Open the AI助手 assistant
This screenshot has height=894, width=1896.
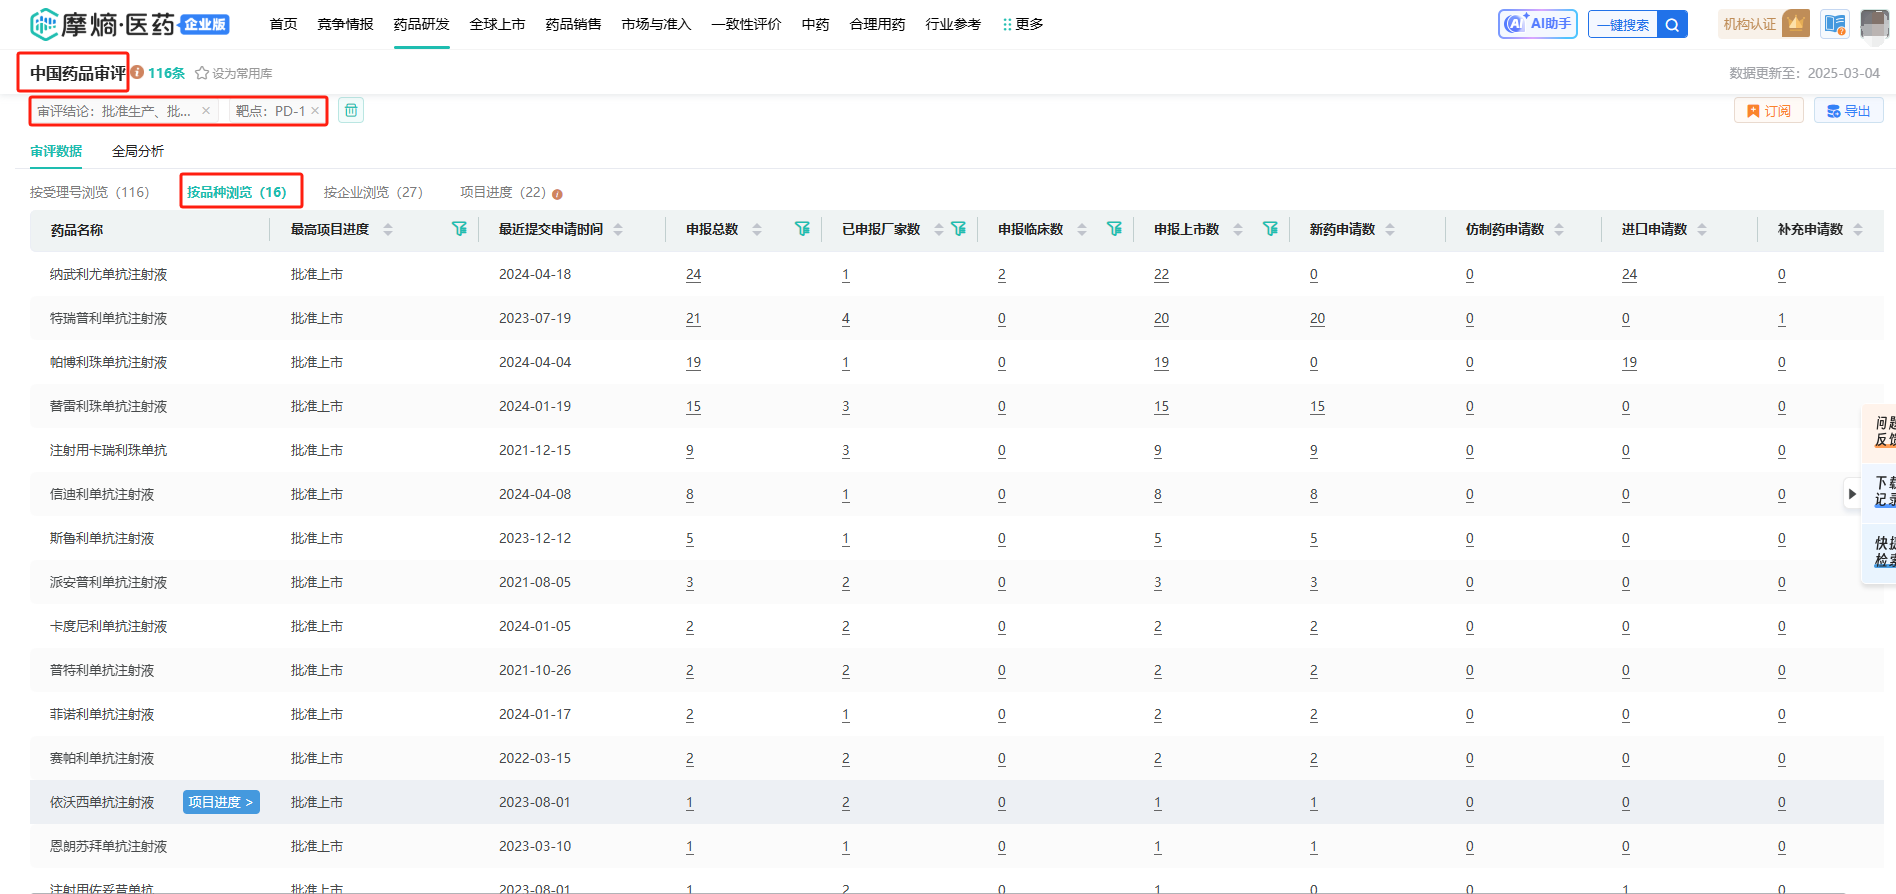1537,24
